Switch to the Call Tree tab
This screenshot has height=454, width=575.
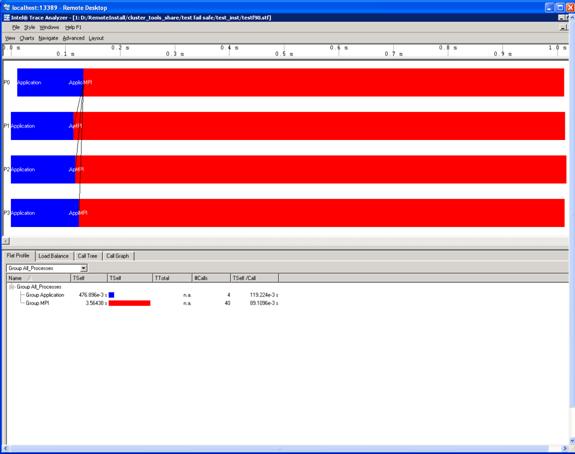tap(87, 256)
